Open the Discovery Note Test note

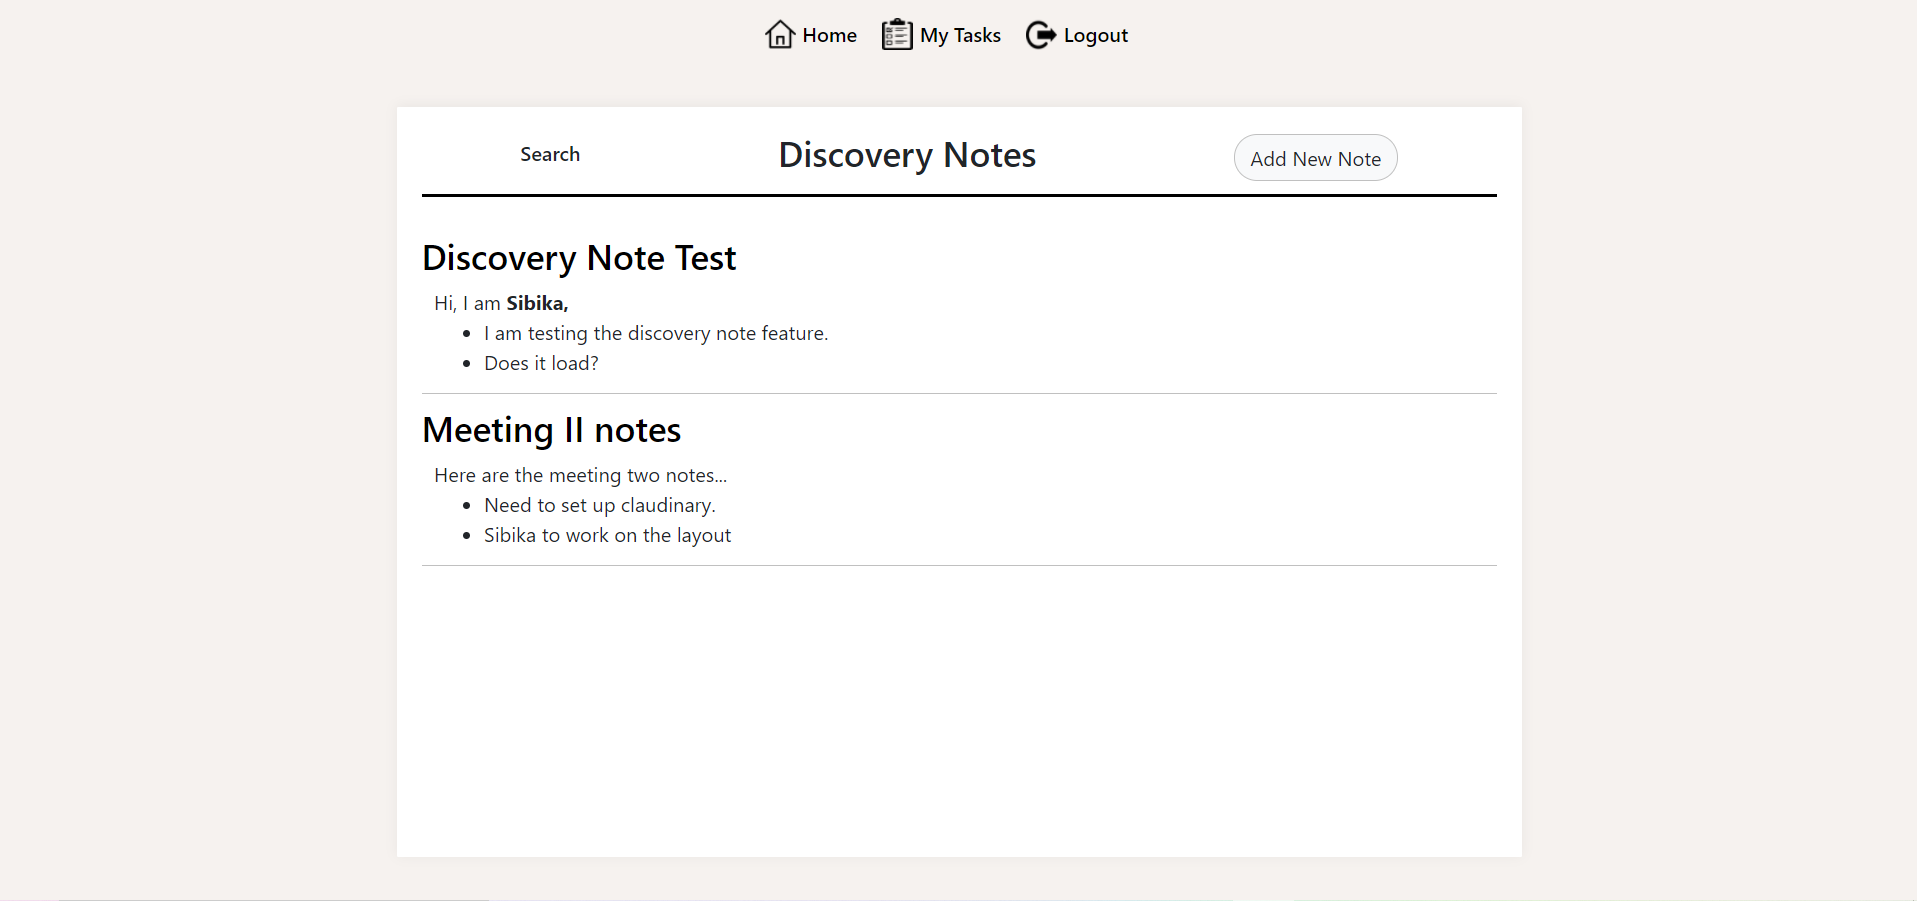579,258
